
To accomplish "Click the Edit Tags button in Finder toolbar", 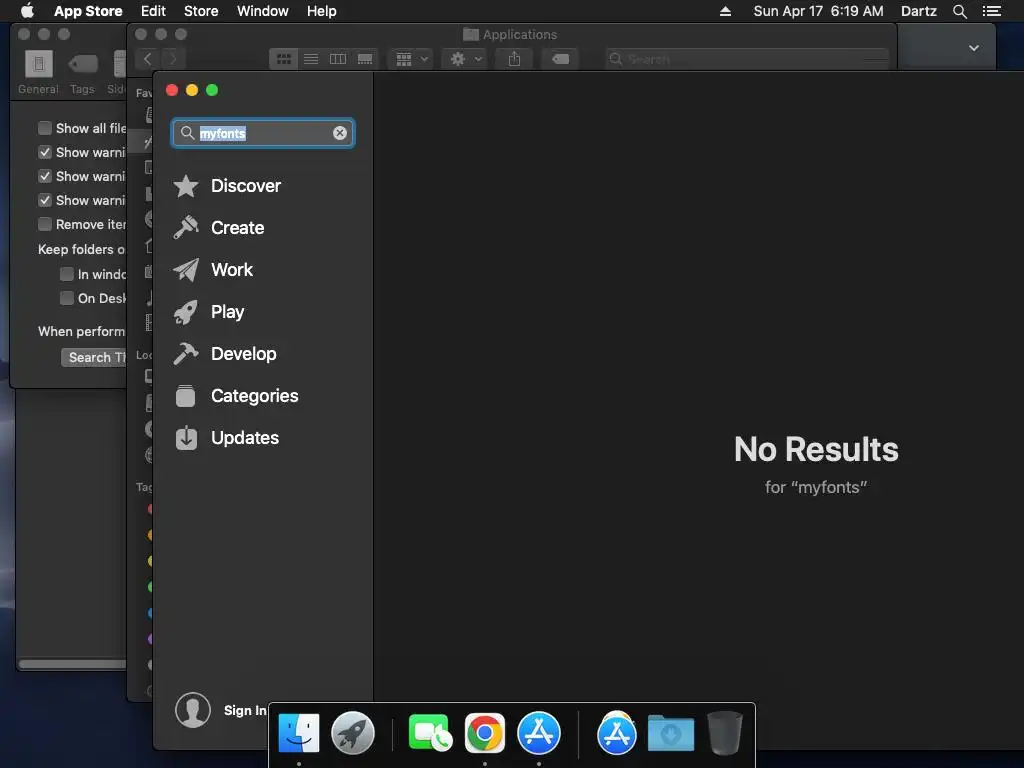I will 560,59.
